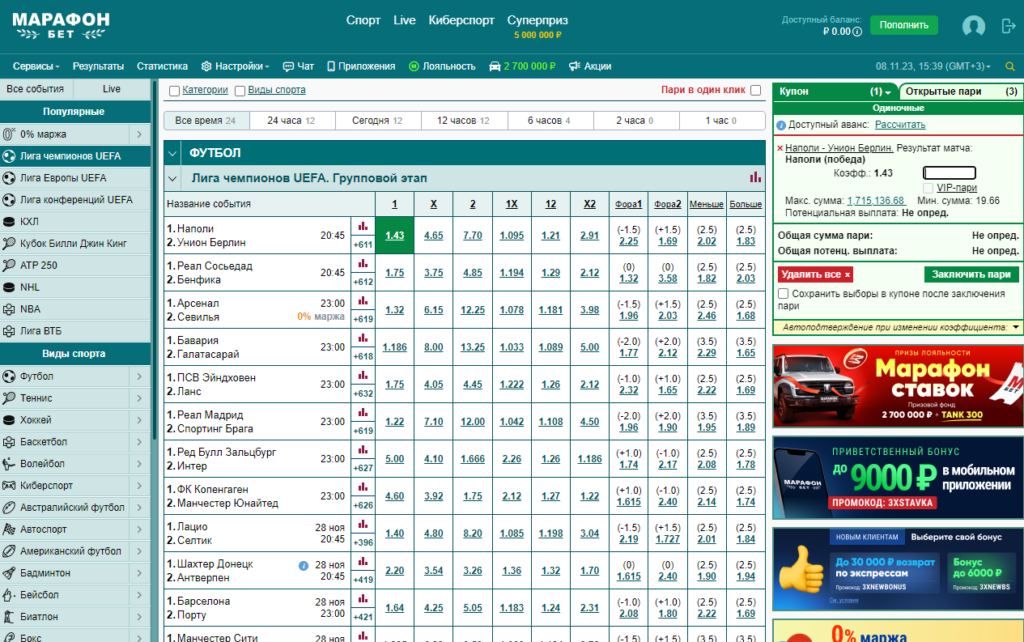Click the search magnifier icon

1010,67
